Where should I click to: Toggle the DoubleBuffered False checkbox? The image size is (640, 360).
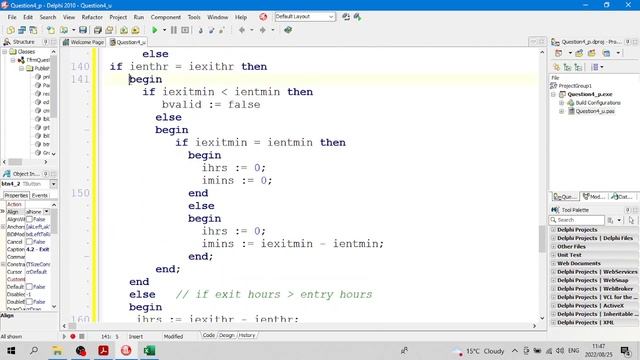point(29,302)
